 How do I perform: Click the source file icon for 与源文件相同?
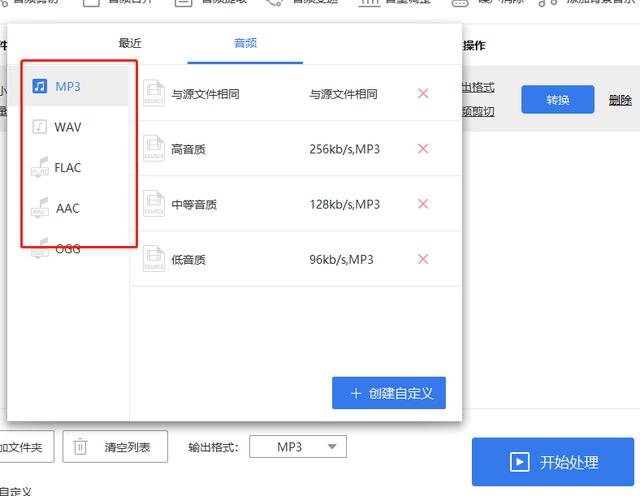pyautogui.click(x=154, y=93)
